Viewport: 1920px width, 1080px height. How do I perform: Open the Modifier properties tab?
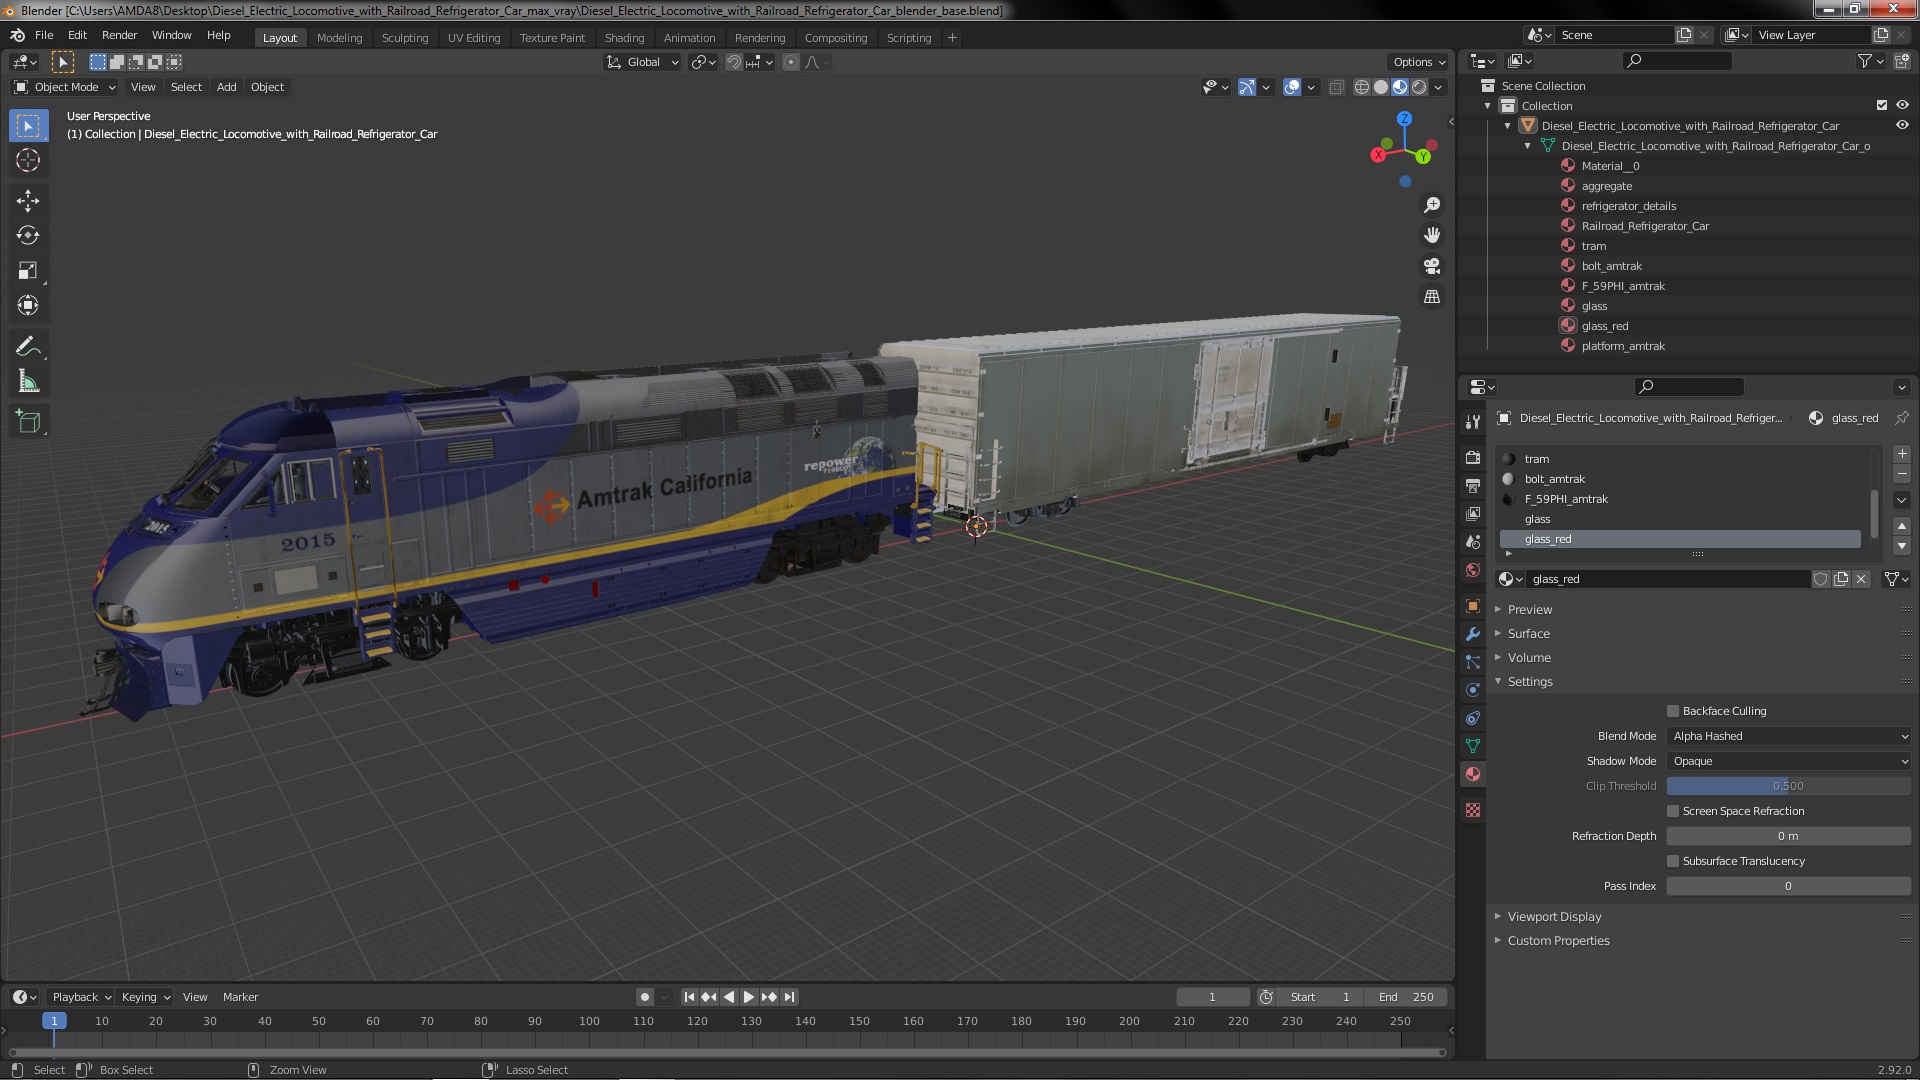point(1472,633)
